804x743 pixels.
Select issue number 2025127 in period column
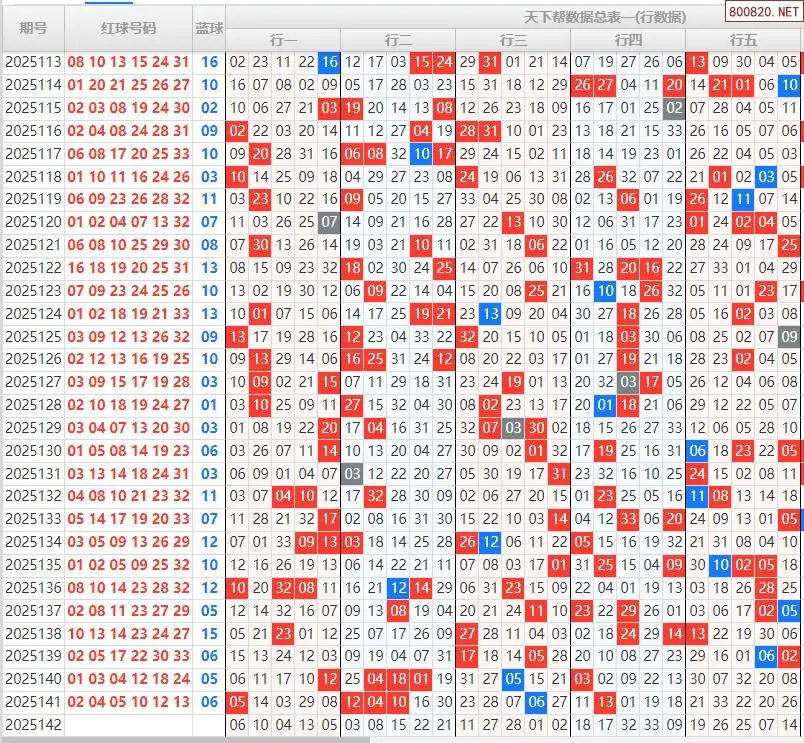tap(33, 382)
